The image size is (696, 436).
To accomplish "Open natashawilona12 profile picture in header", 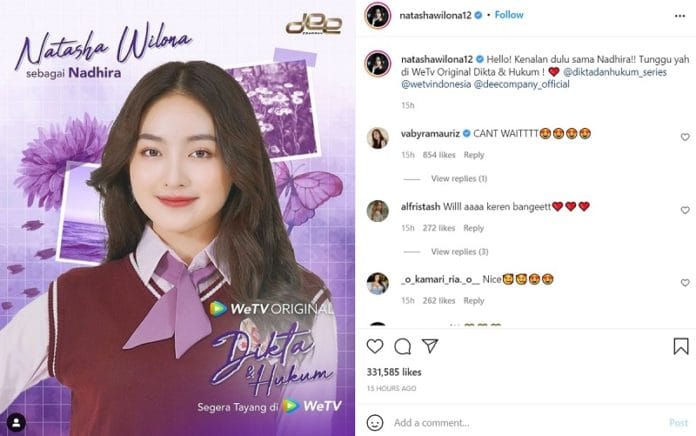I will (377, 16).
